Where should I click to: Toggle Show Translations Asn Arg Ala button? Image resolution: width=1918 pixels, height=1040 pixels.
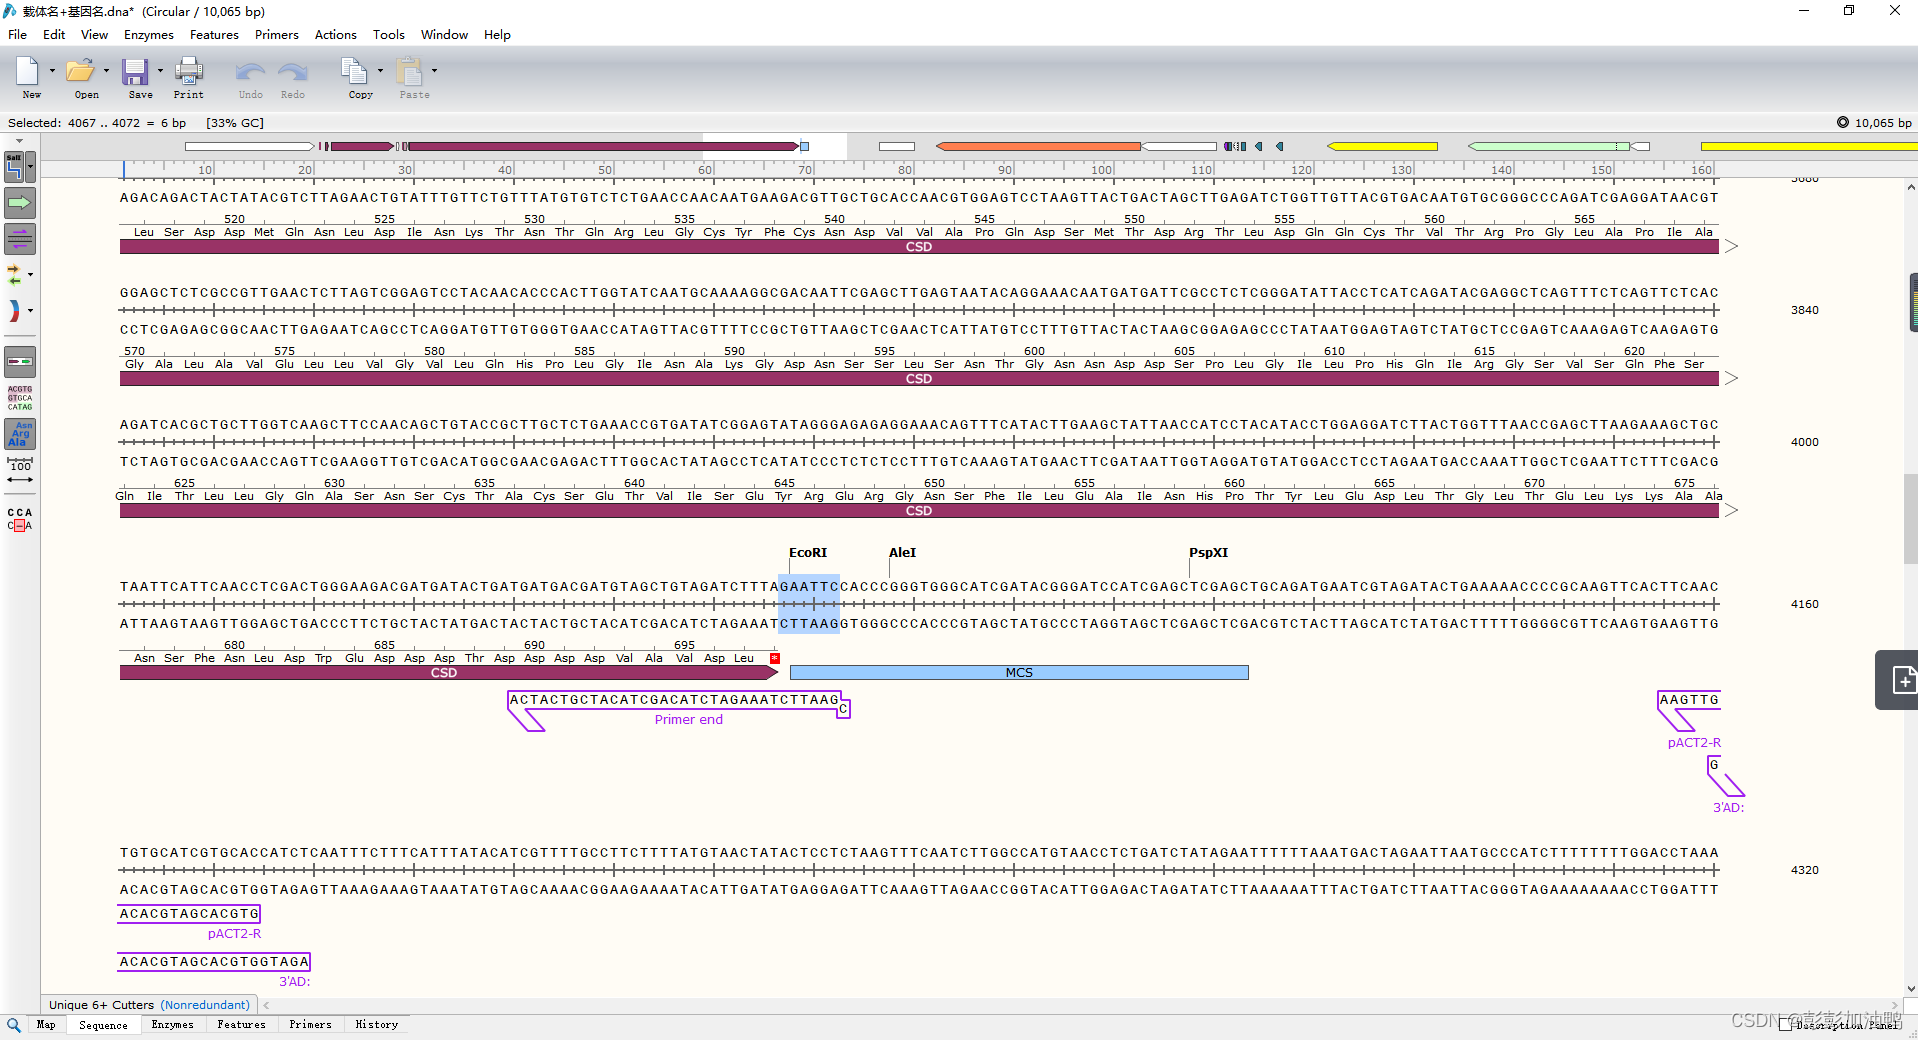[20, 434]
